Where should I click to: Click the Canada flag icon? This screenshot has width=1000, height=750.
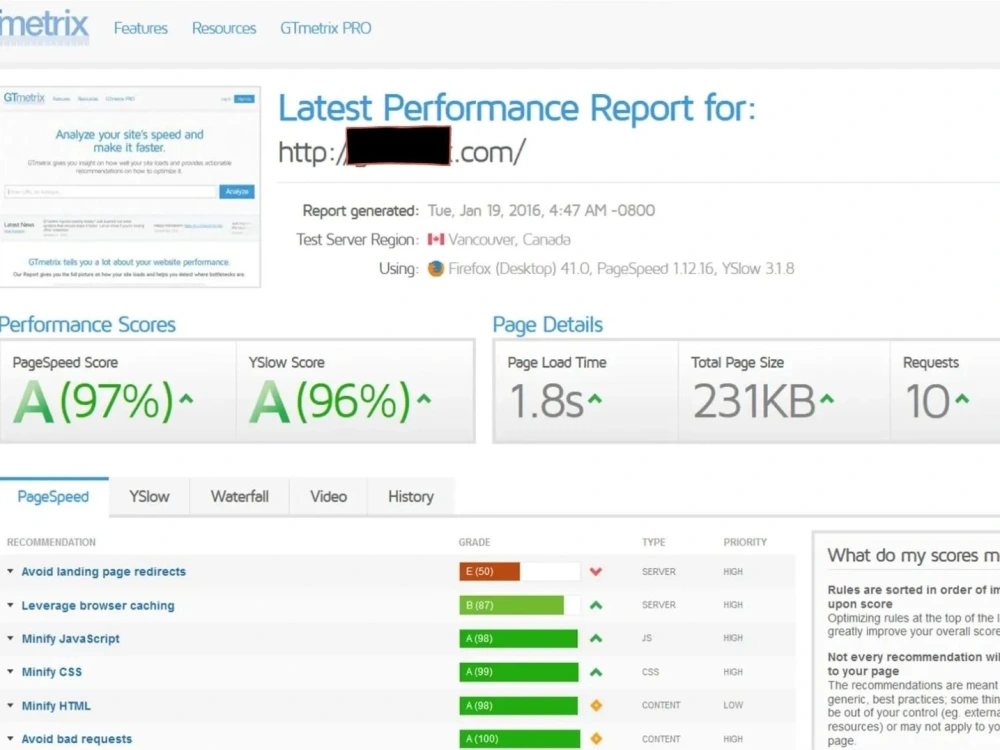click(x=436, y=239)
